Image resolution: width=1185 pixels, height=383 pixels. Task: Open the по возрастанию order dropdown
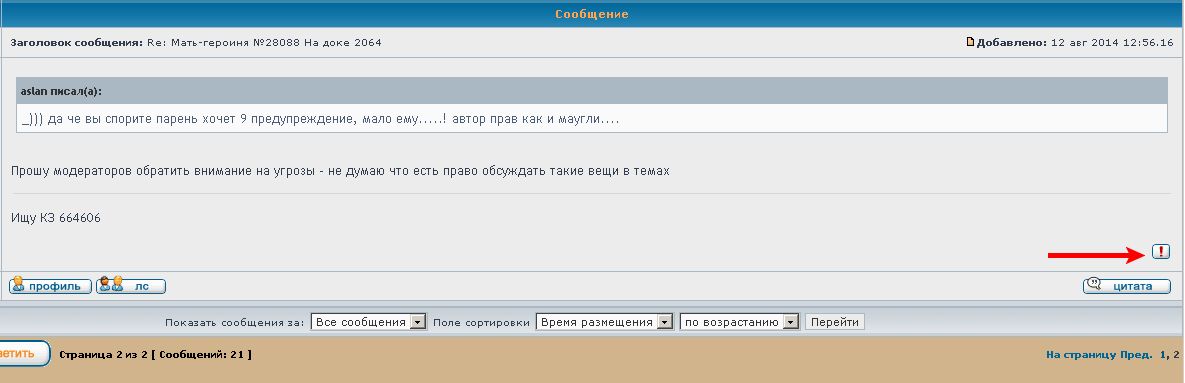(739, 322)
